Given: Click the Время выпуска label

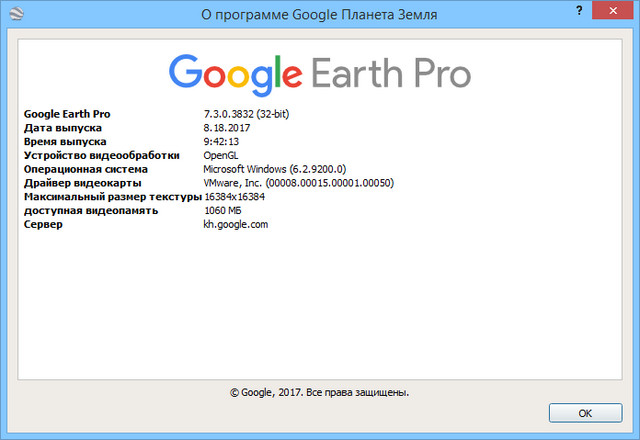Looking at the screenshot, I should pos(65,142).
